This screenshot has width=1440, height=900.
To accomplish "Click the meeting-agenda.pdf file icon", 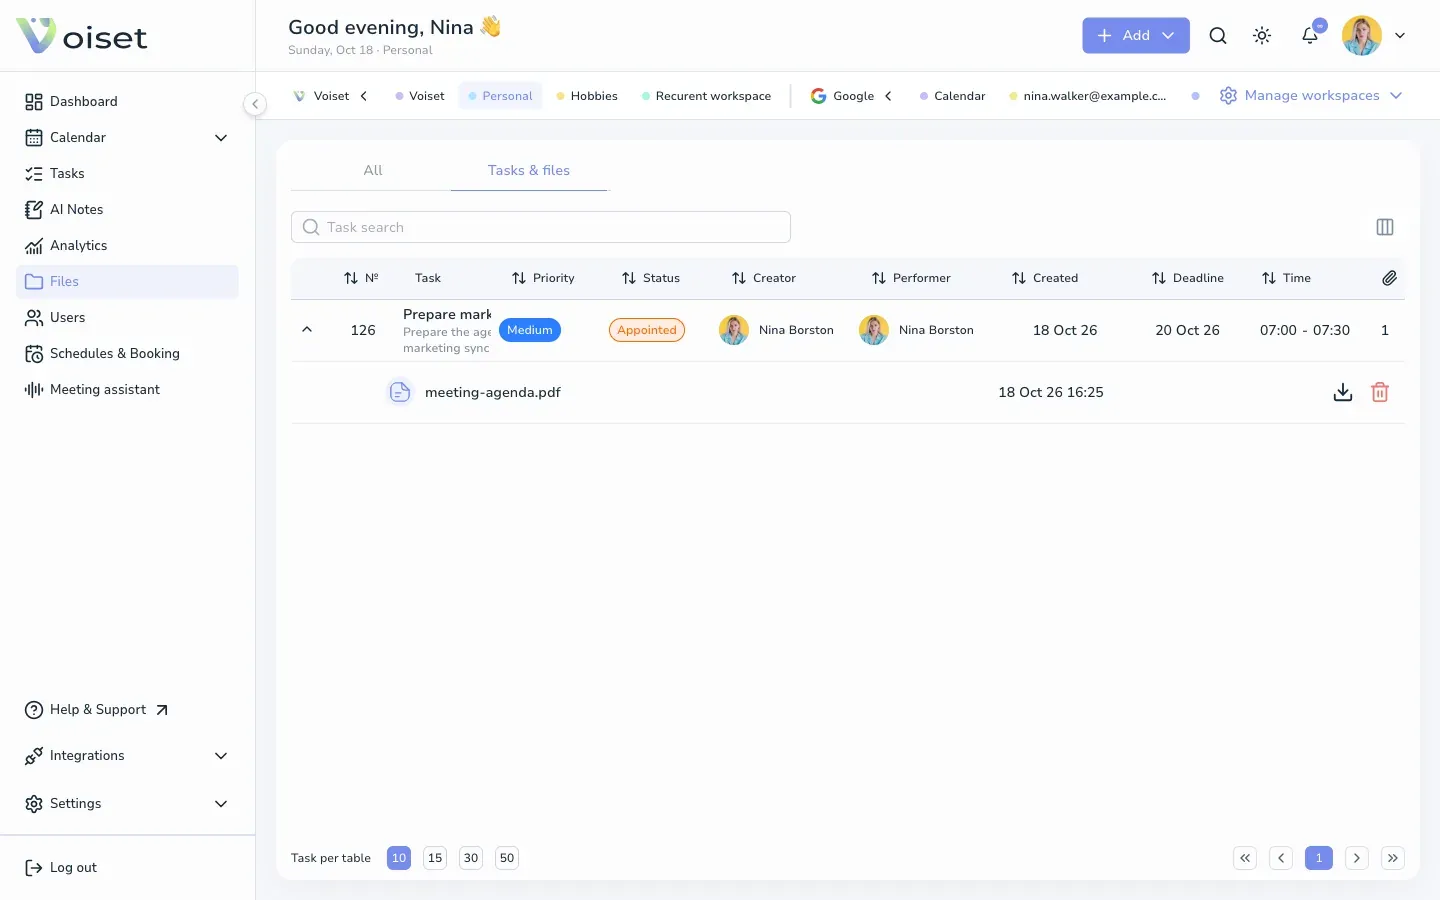I will [400, 392].
